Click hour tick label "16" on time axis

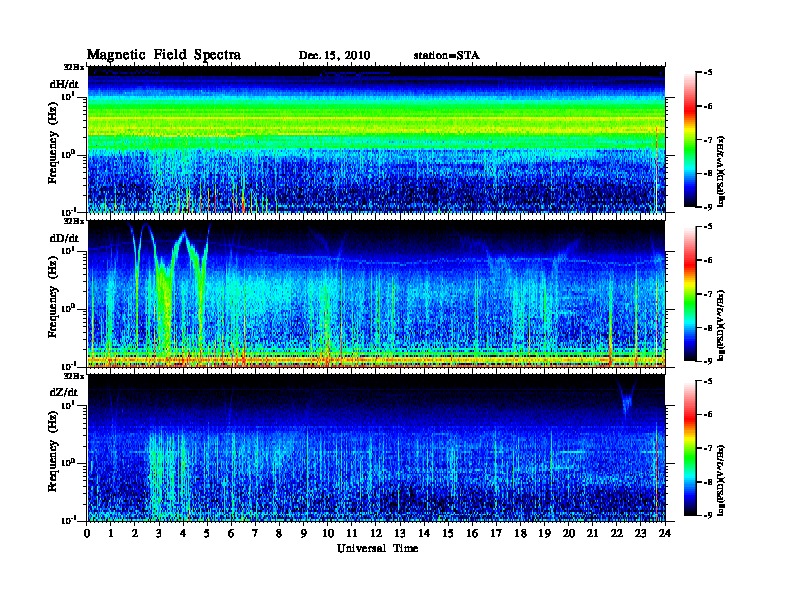coord(472,533)
